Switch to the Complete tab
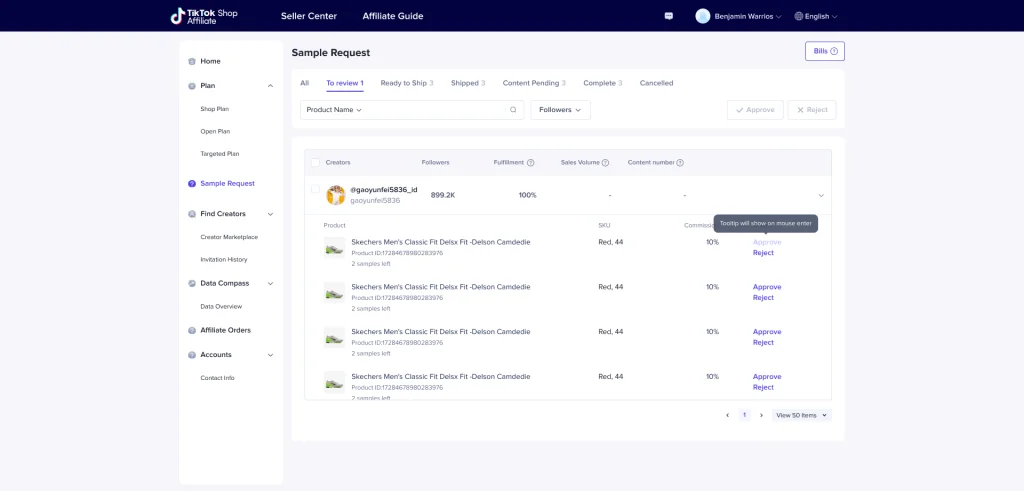 pyautogui.click(x=603, y=83)
